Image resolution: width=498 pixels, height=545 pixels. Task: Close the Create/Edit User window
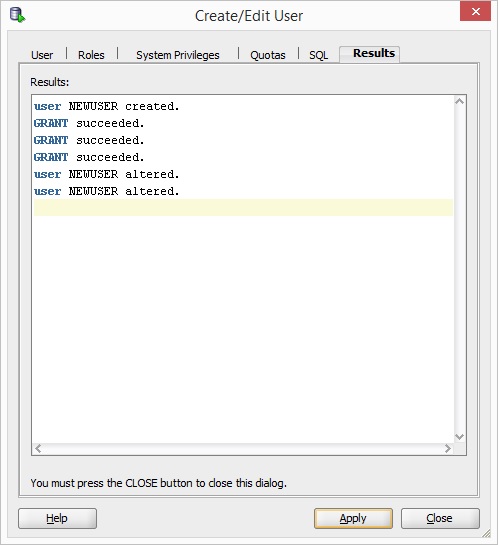coord(475,11)
